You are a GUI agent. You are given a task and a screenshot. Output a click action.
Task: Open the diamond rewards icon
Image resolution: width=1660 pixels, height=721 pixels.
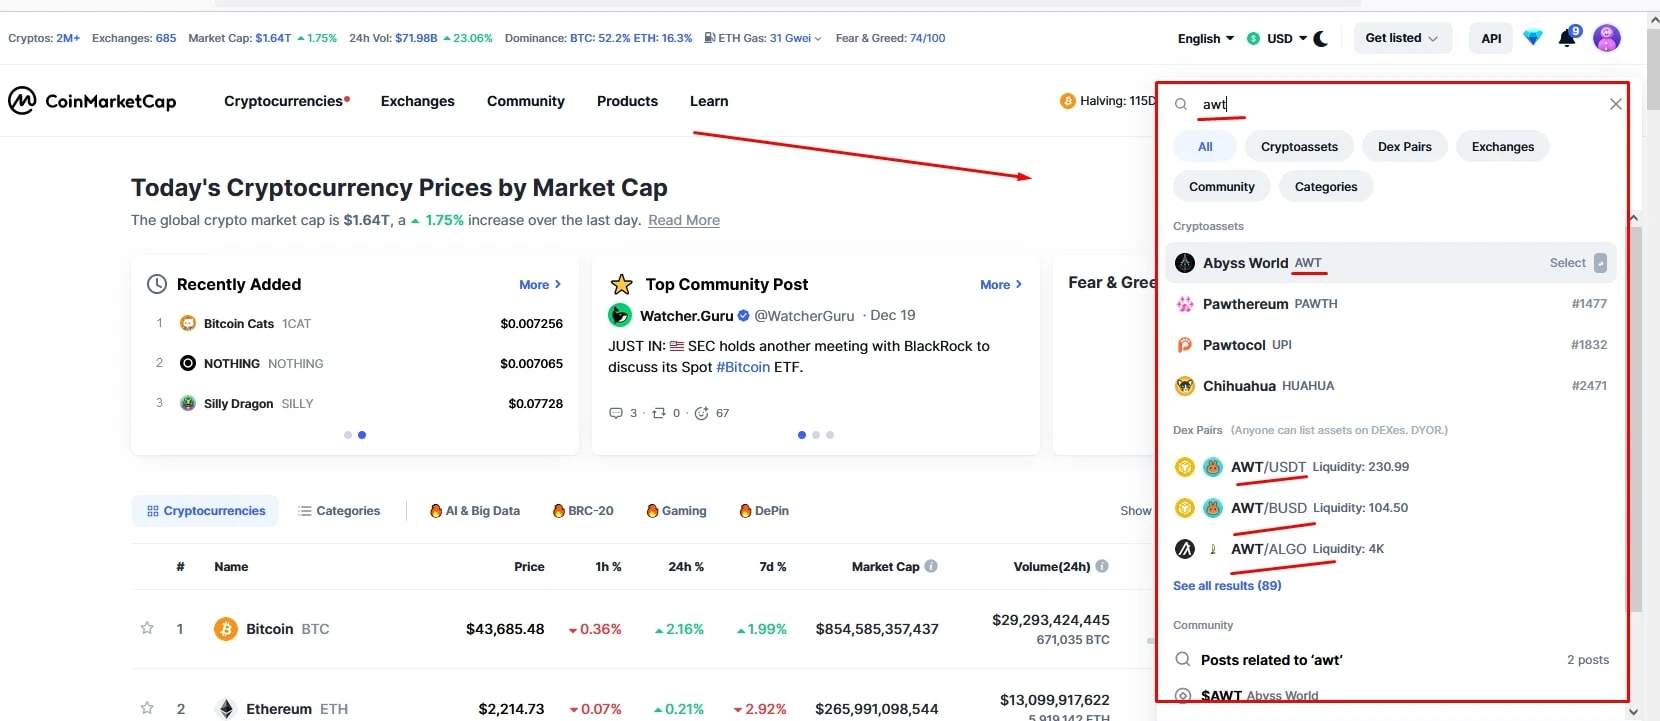point(1532,38)
